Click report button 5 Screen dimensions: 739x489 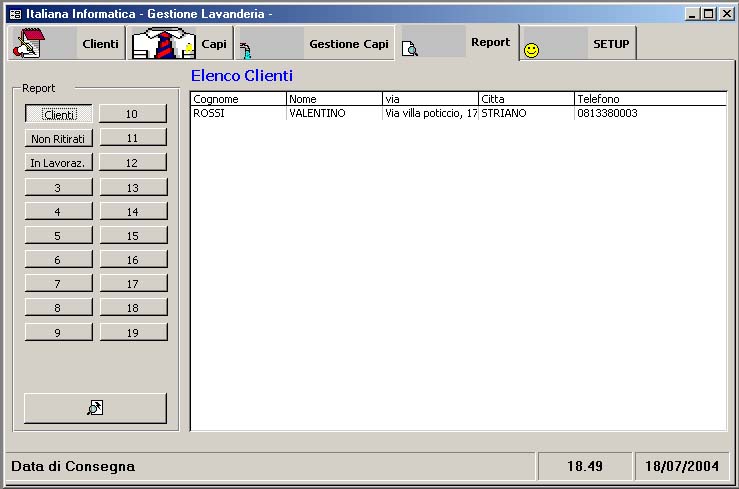(58, 236)
